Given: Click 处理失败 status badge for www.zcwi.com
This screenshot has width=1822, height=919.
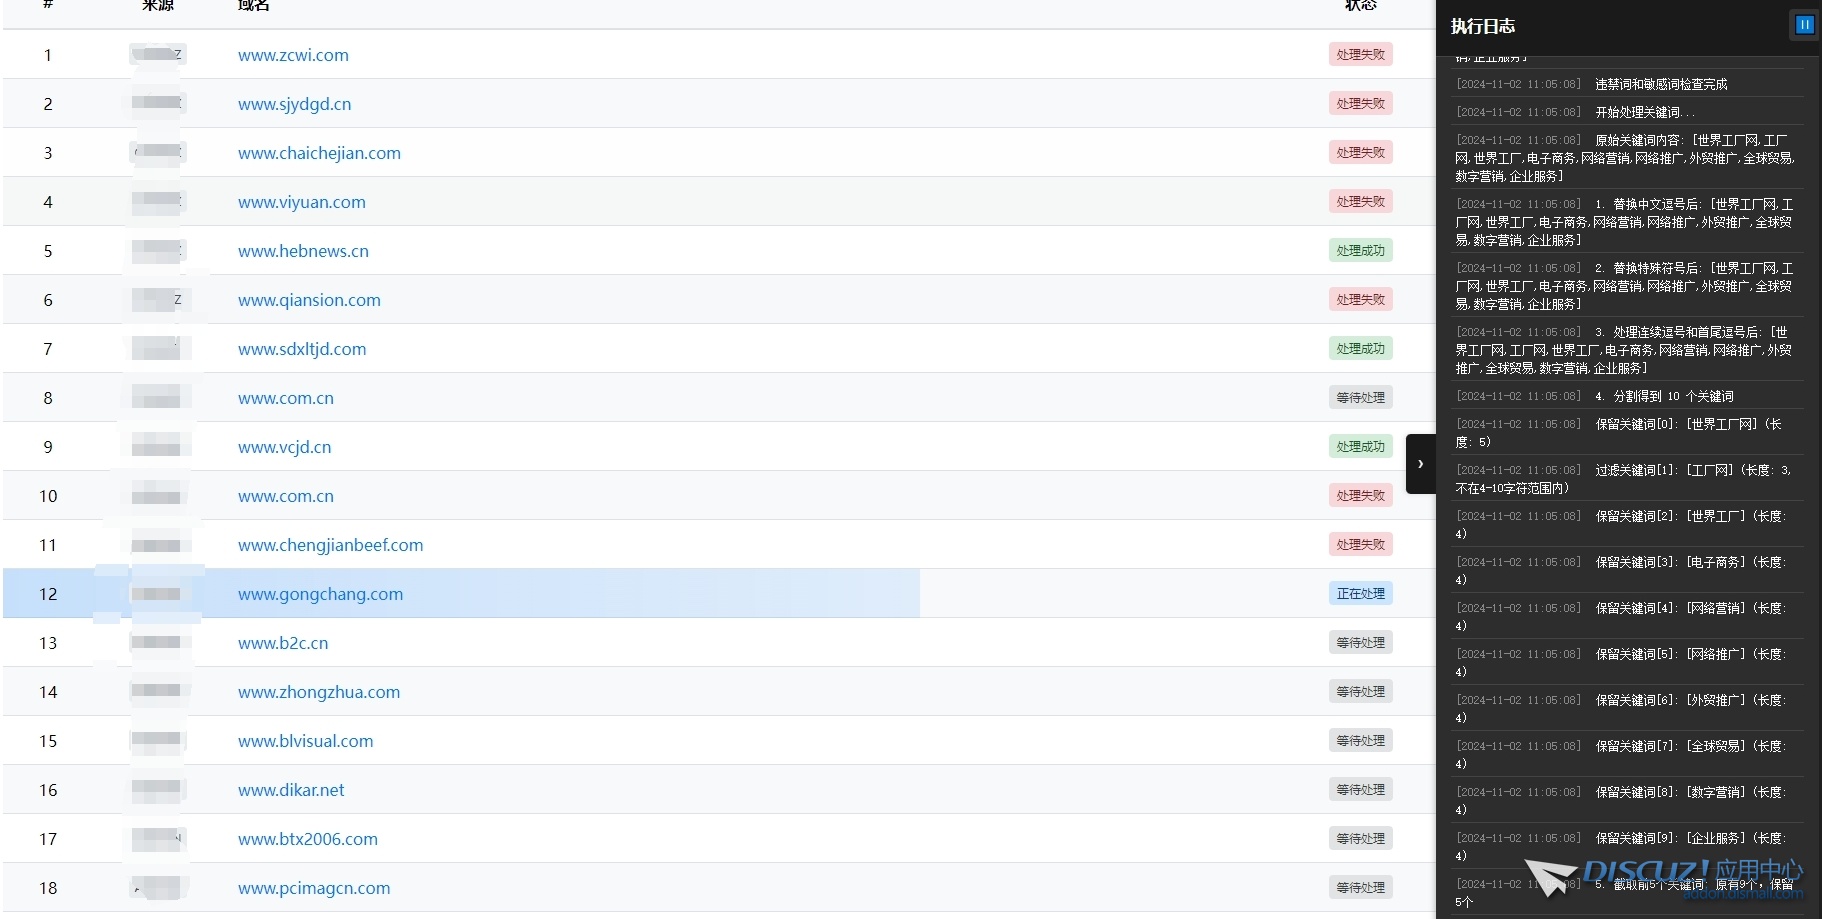Looking at the screenshot, I should point(1360,55).
